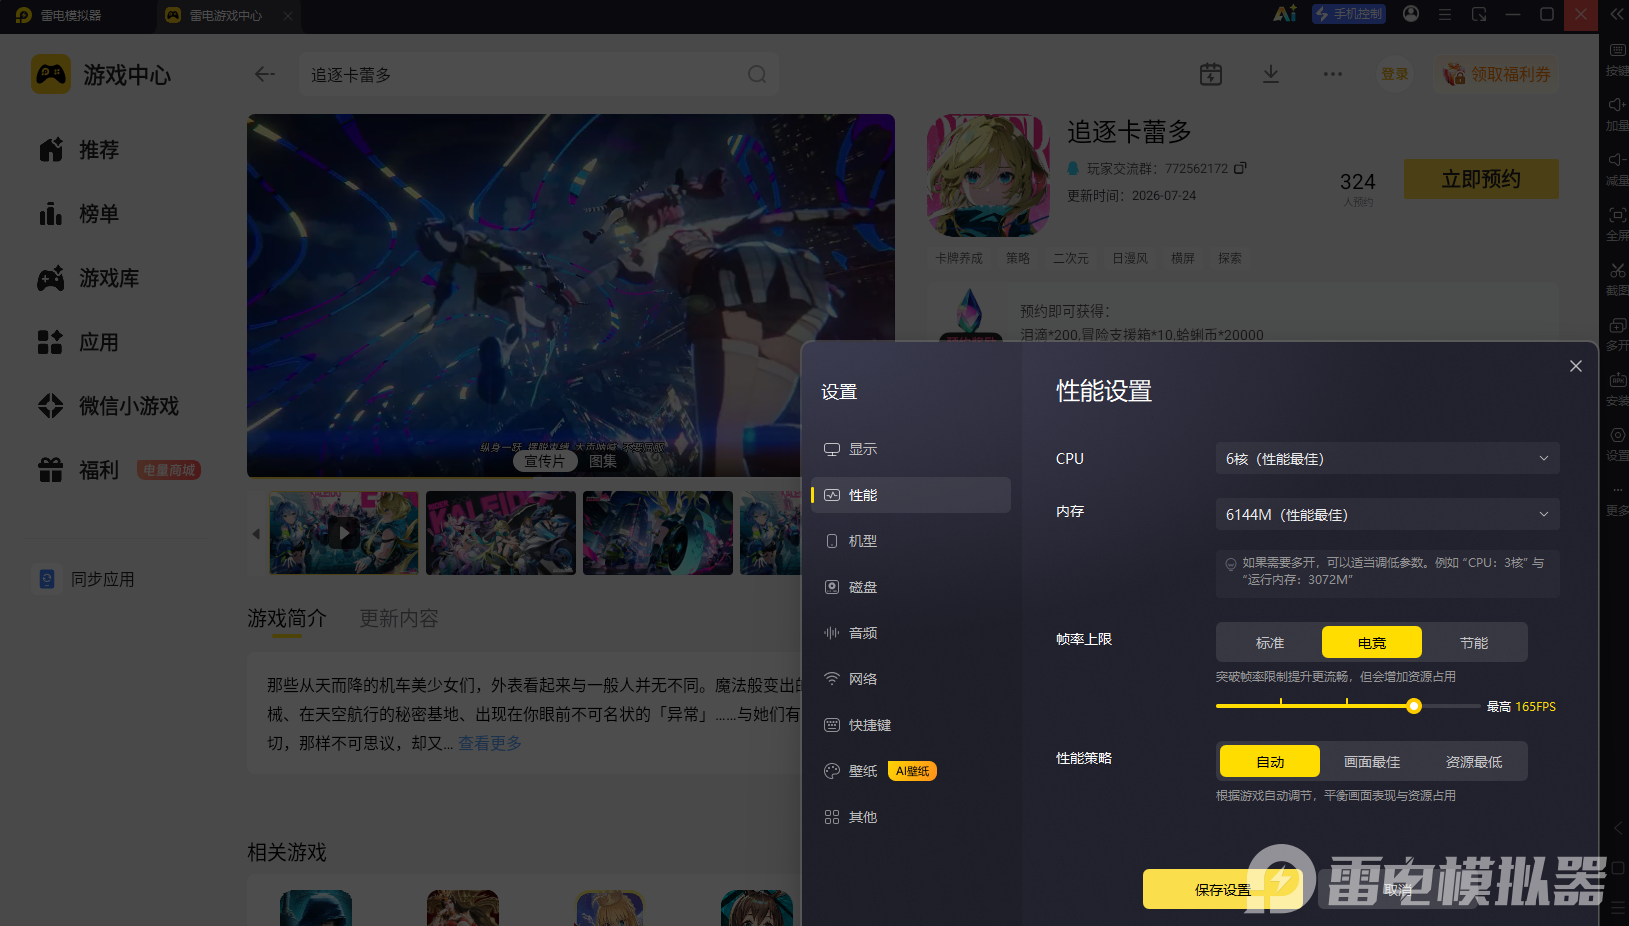Open the user account icon in title bar
The width and height of the screenshot is (1629, 926).
1411,14
